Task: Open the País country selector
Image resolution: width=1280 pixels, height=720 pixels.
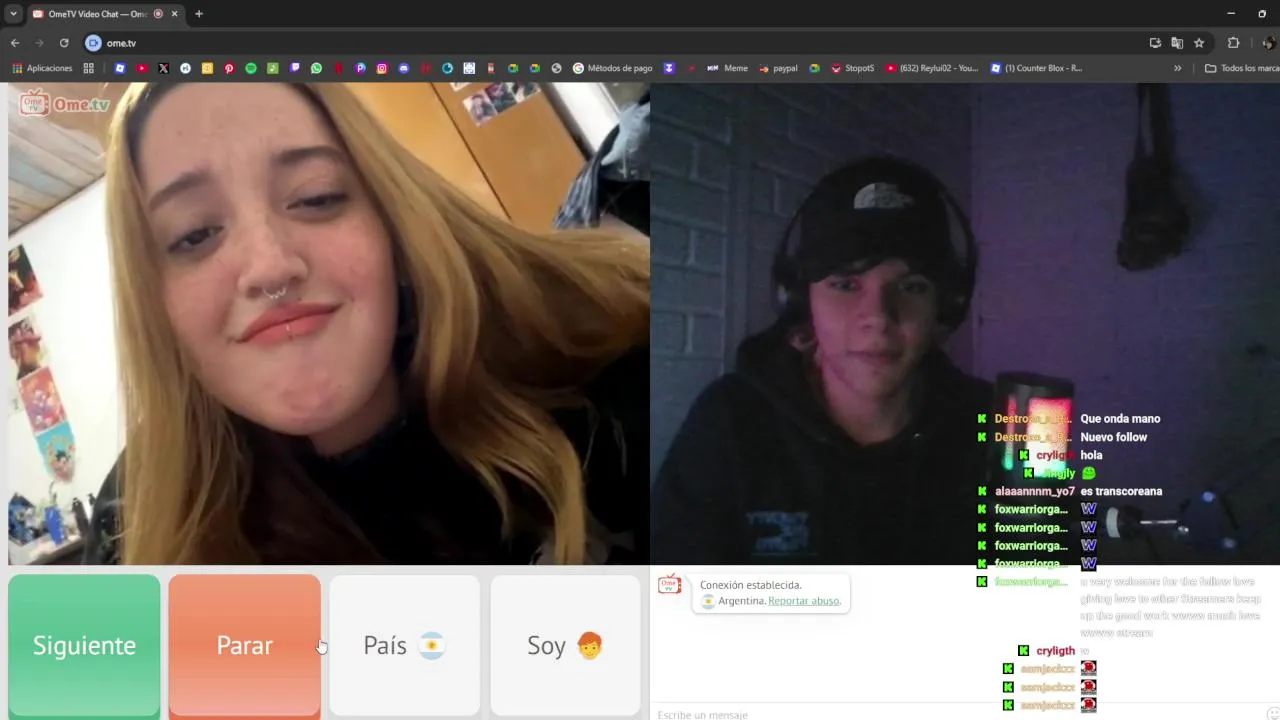Action: [404, 645]
